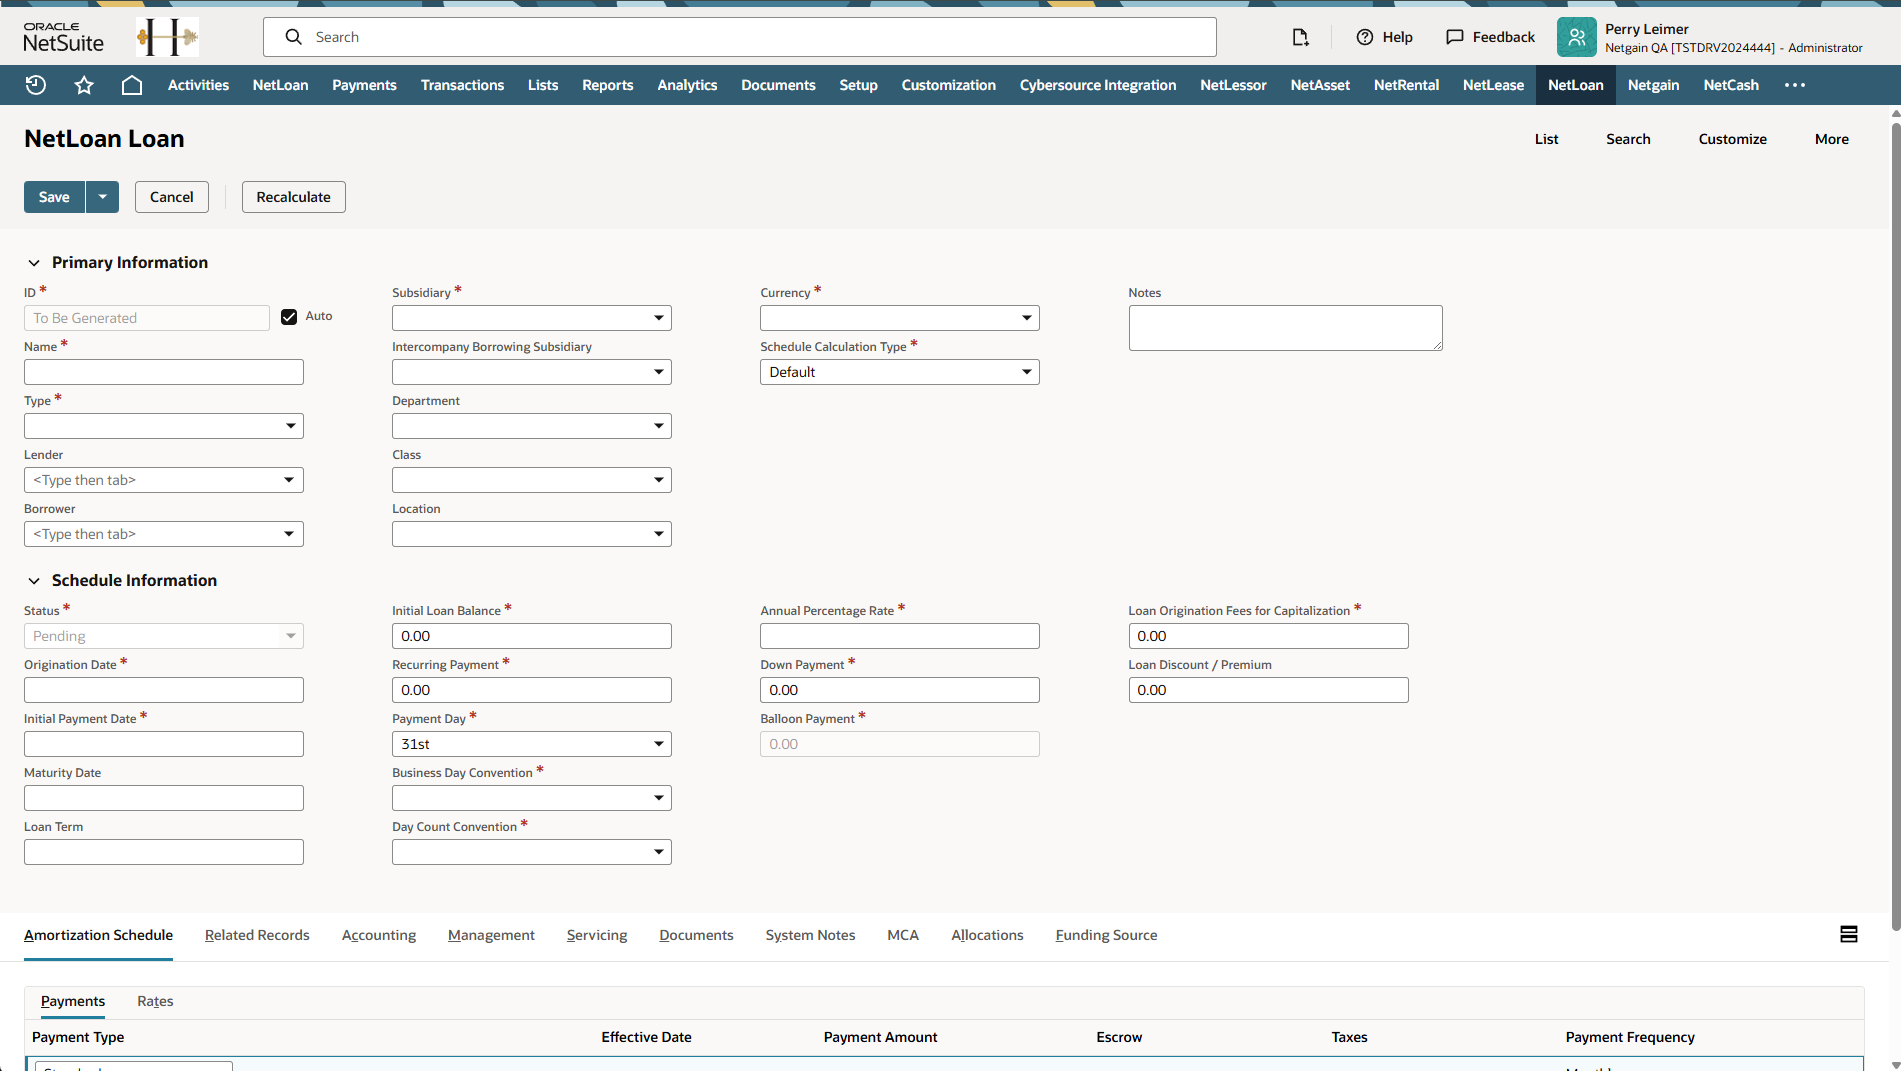Image resolution: width=1901 pixels, height=1071 pixels.
Task: Collapse the Primary Information section
Action: click(34, 263)
